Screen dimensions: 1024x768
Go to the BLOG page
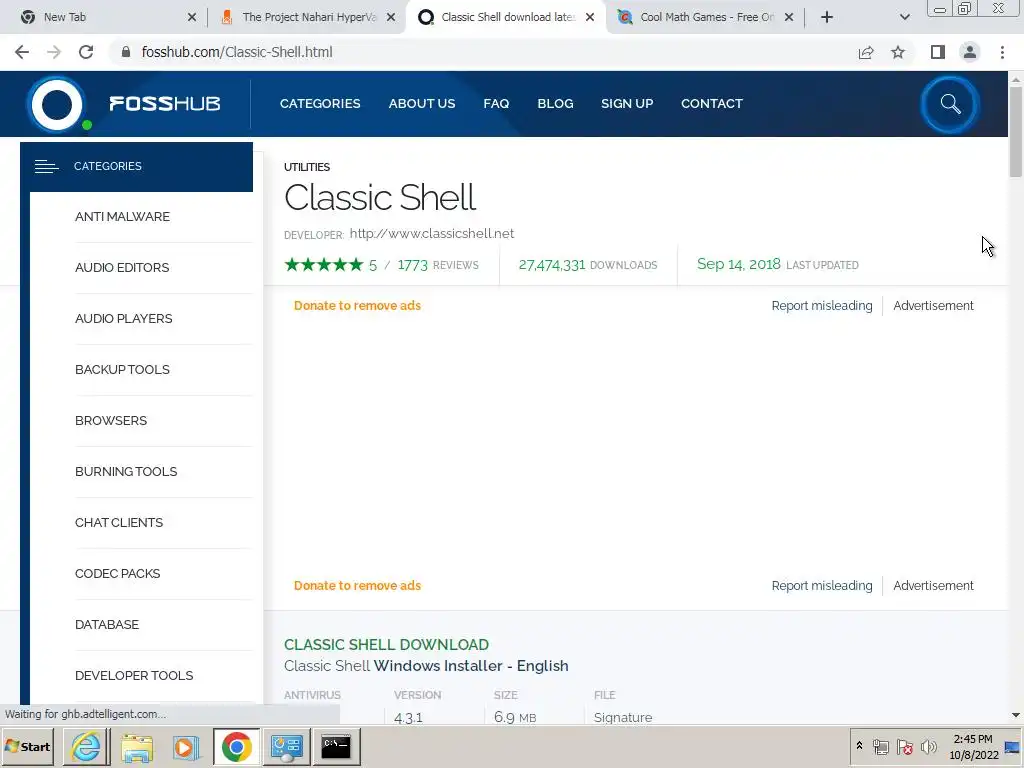555,104
